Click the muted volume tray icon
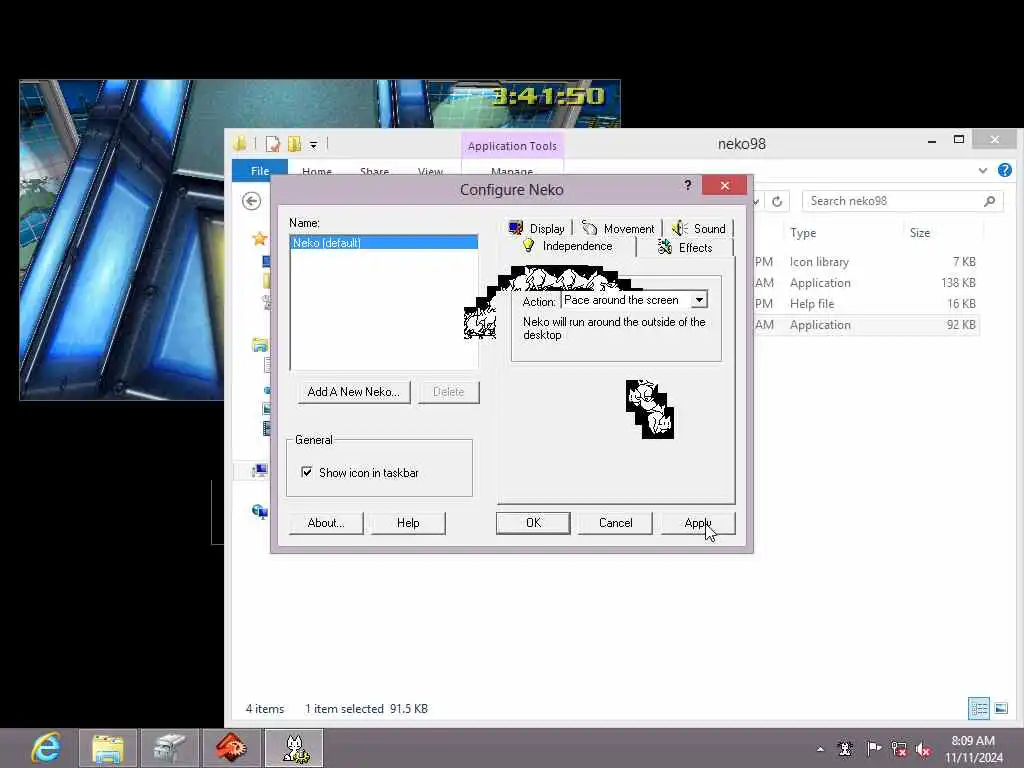 pos(923,750)
